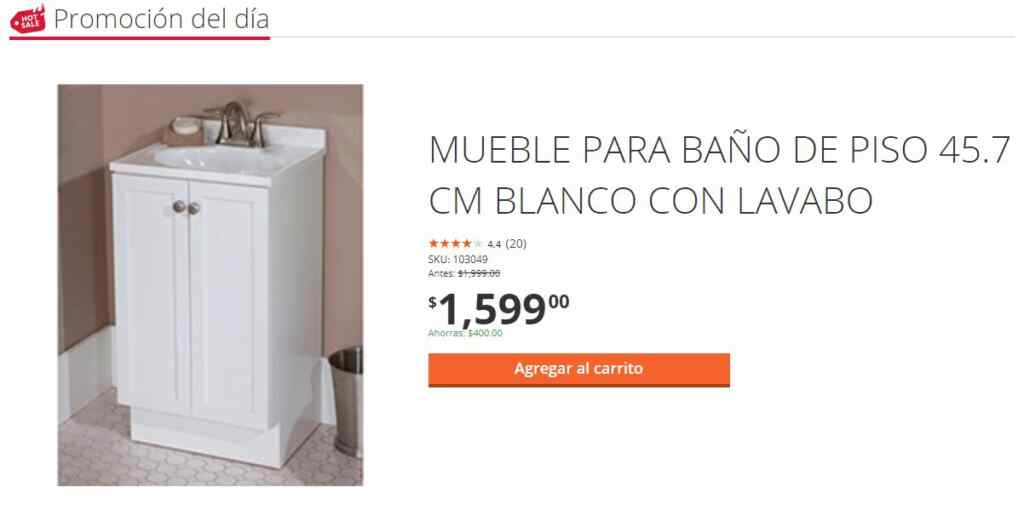
Task: Click the large $1,599 price
Action: click(x=499, y=310)
